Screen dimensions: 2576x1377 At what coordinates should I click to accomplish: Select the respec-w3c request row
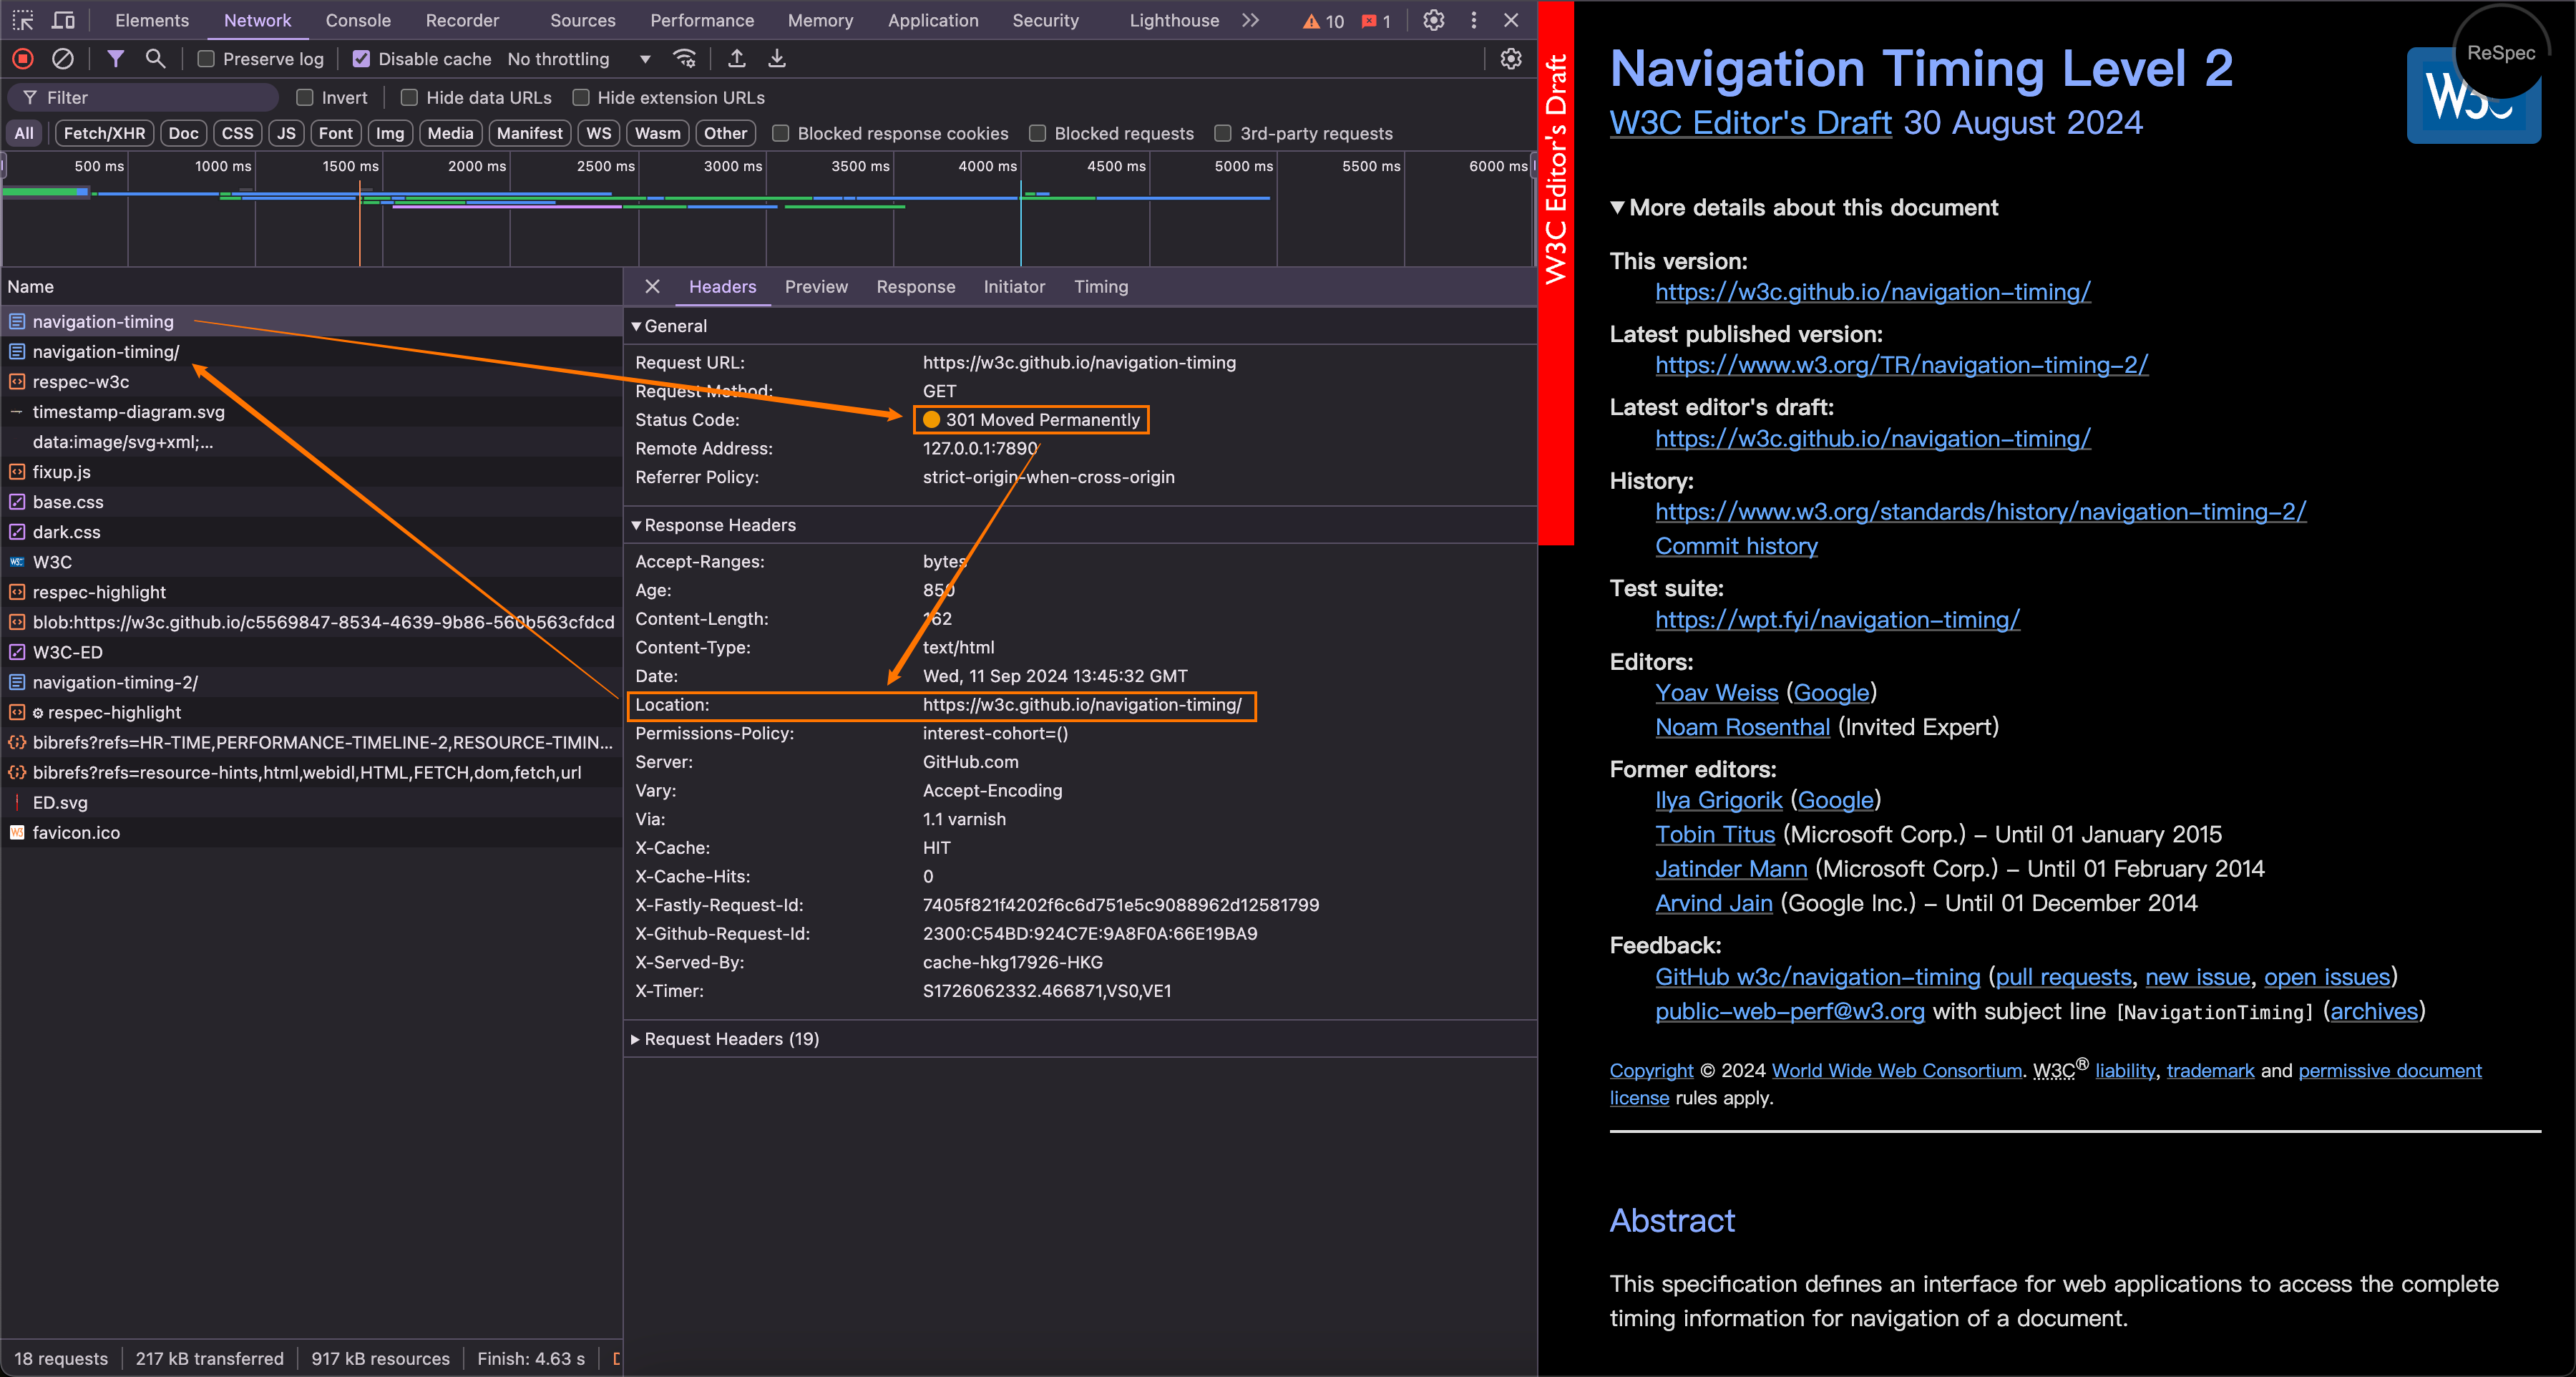(311, 382)
